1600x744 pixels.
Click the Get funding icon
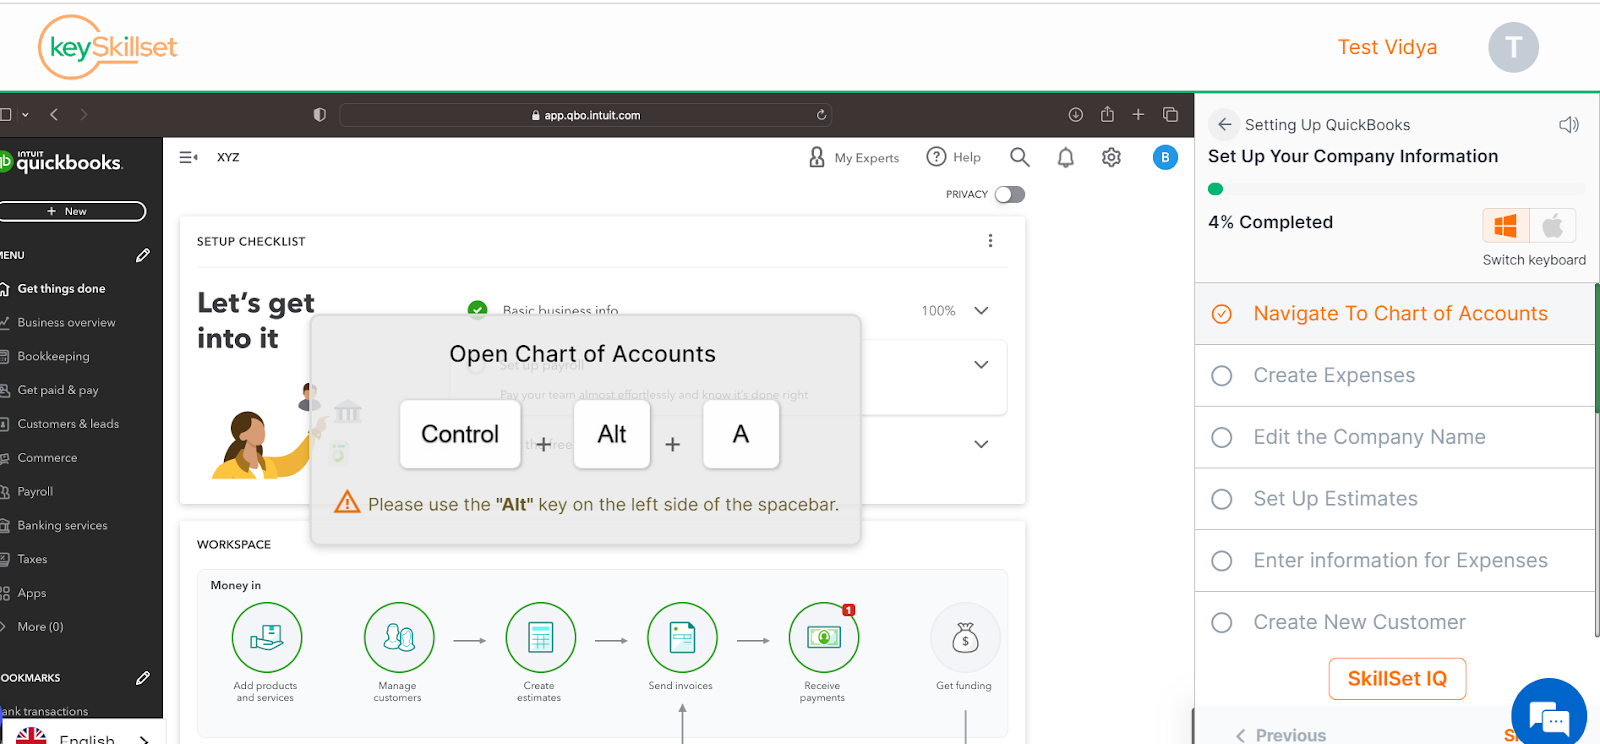click(965, 637)
